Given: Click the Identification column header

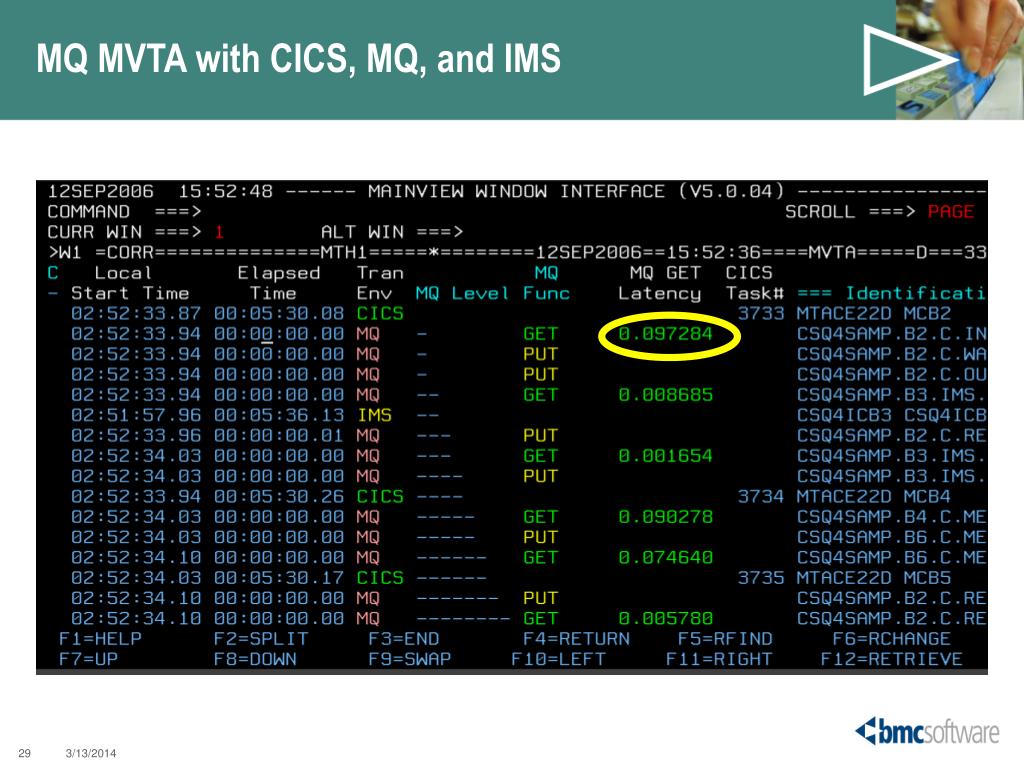Looking at the screenshot, I should pyautogui.click(x=891, y=293).
